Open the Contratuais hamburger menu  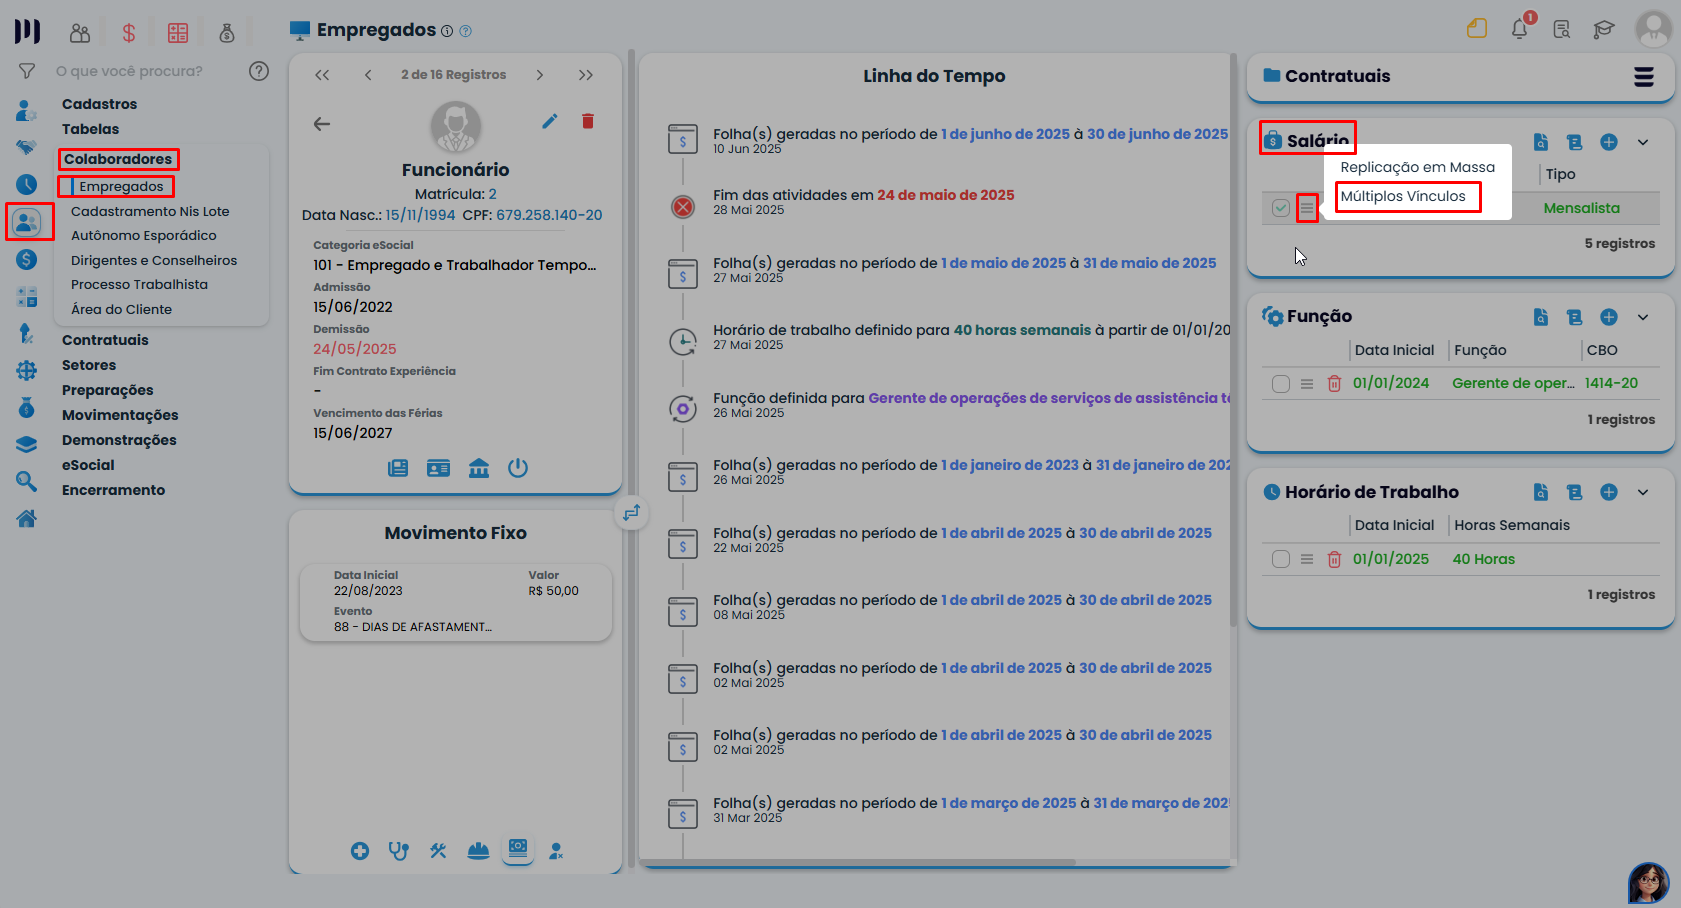click(1644, 77)
